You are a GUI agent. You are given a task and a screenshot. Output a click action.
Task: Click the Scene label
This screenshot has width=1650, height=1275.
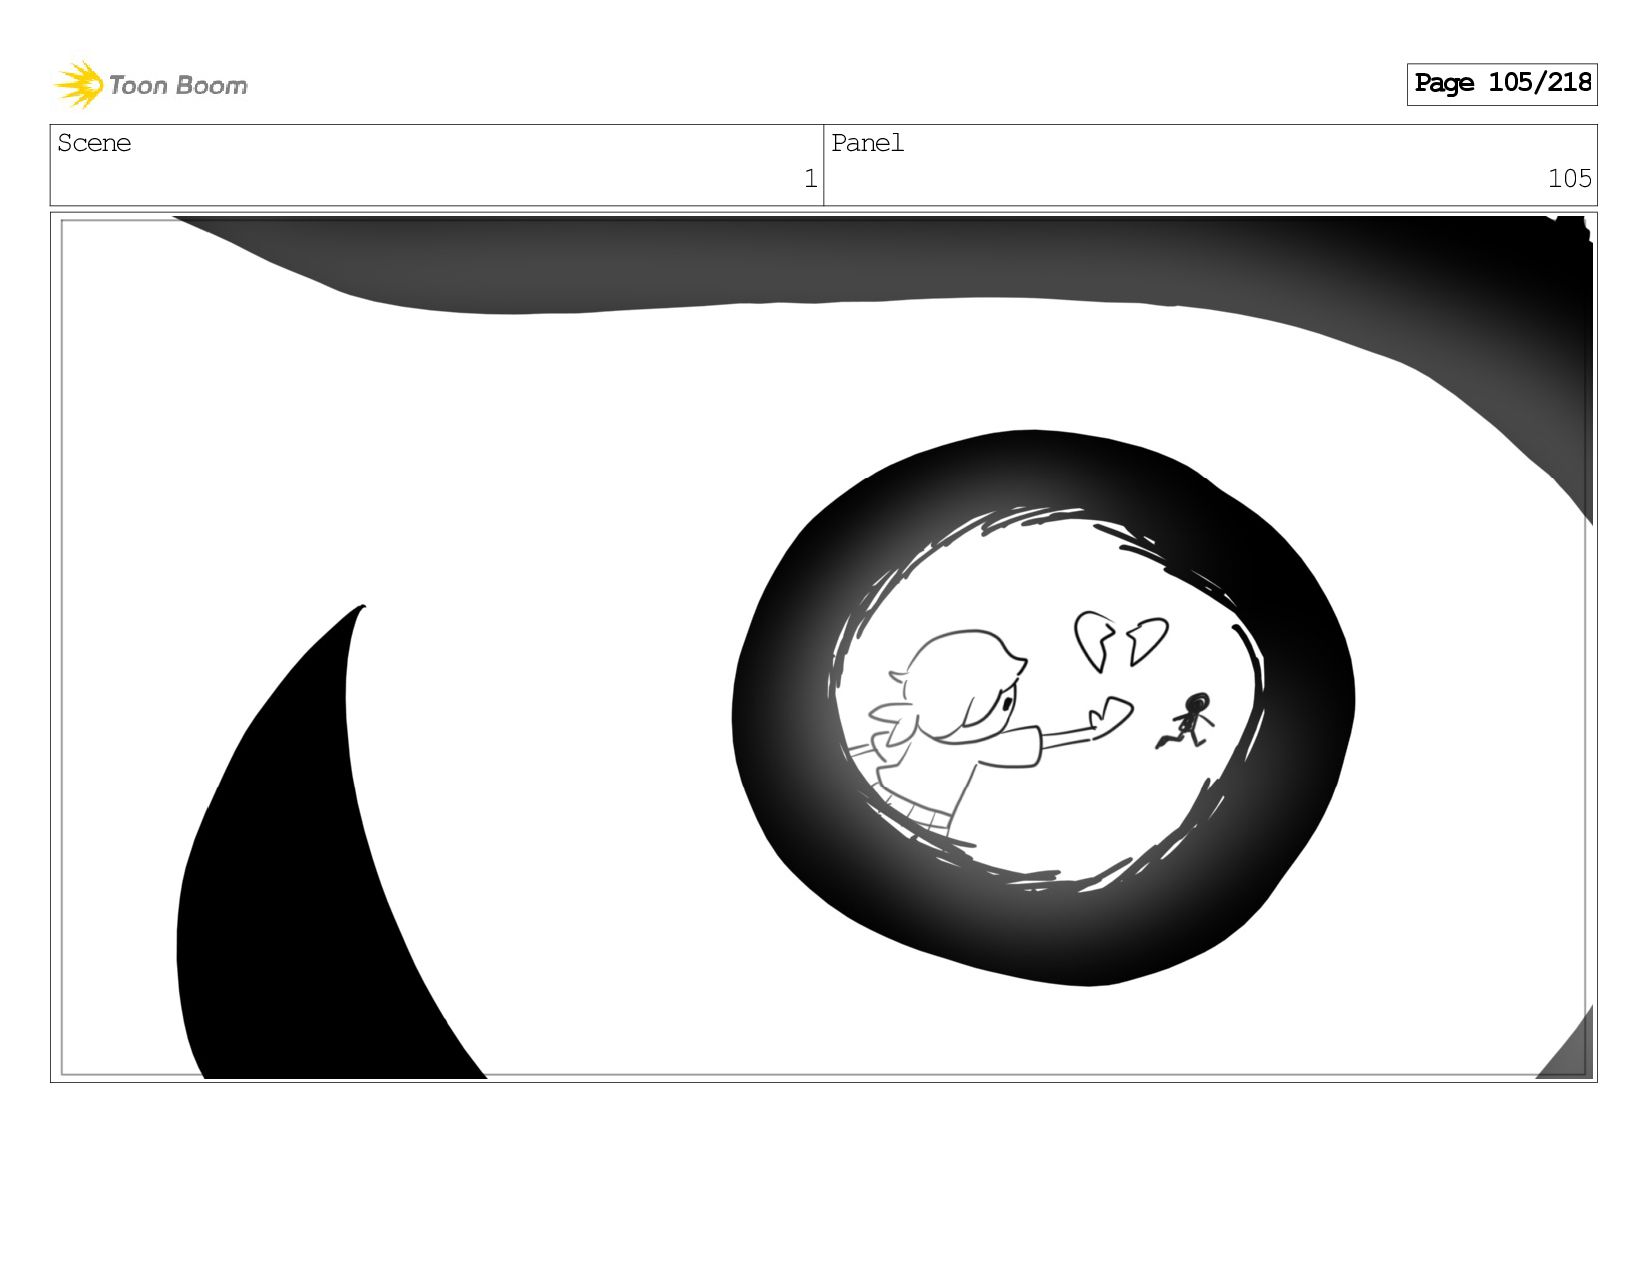coord(94,143)
